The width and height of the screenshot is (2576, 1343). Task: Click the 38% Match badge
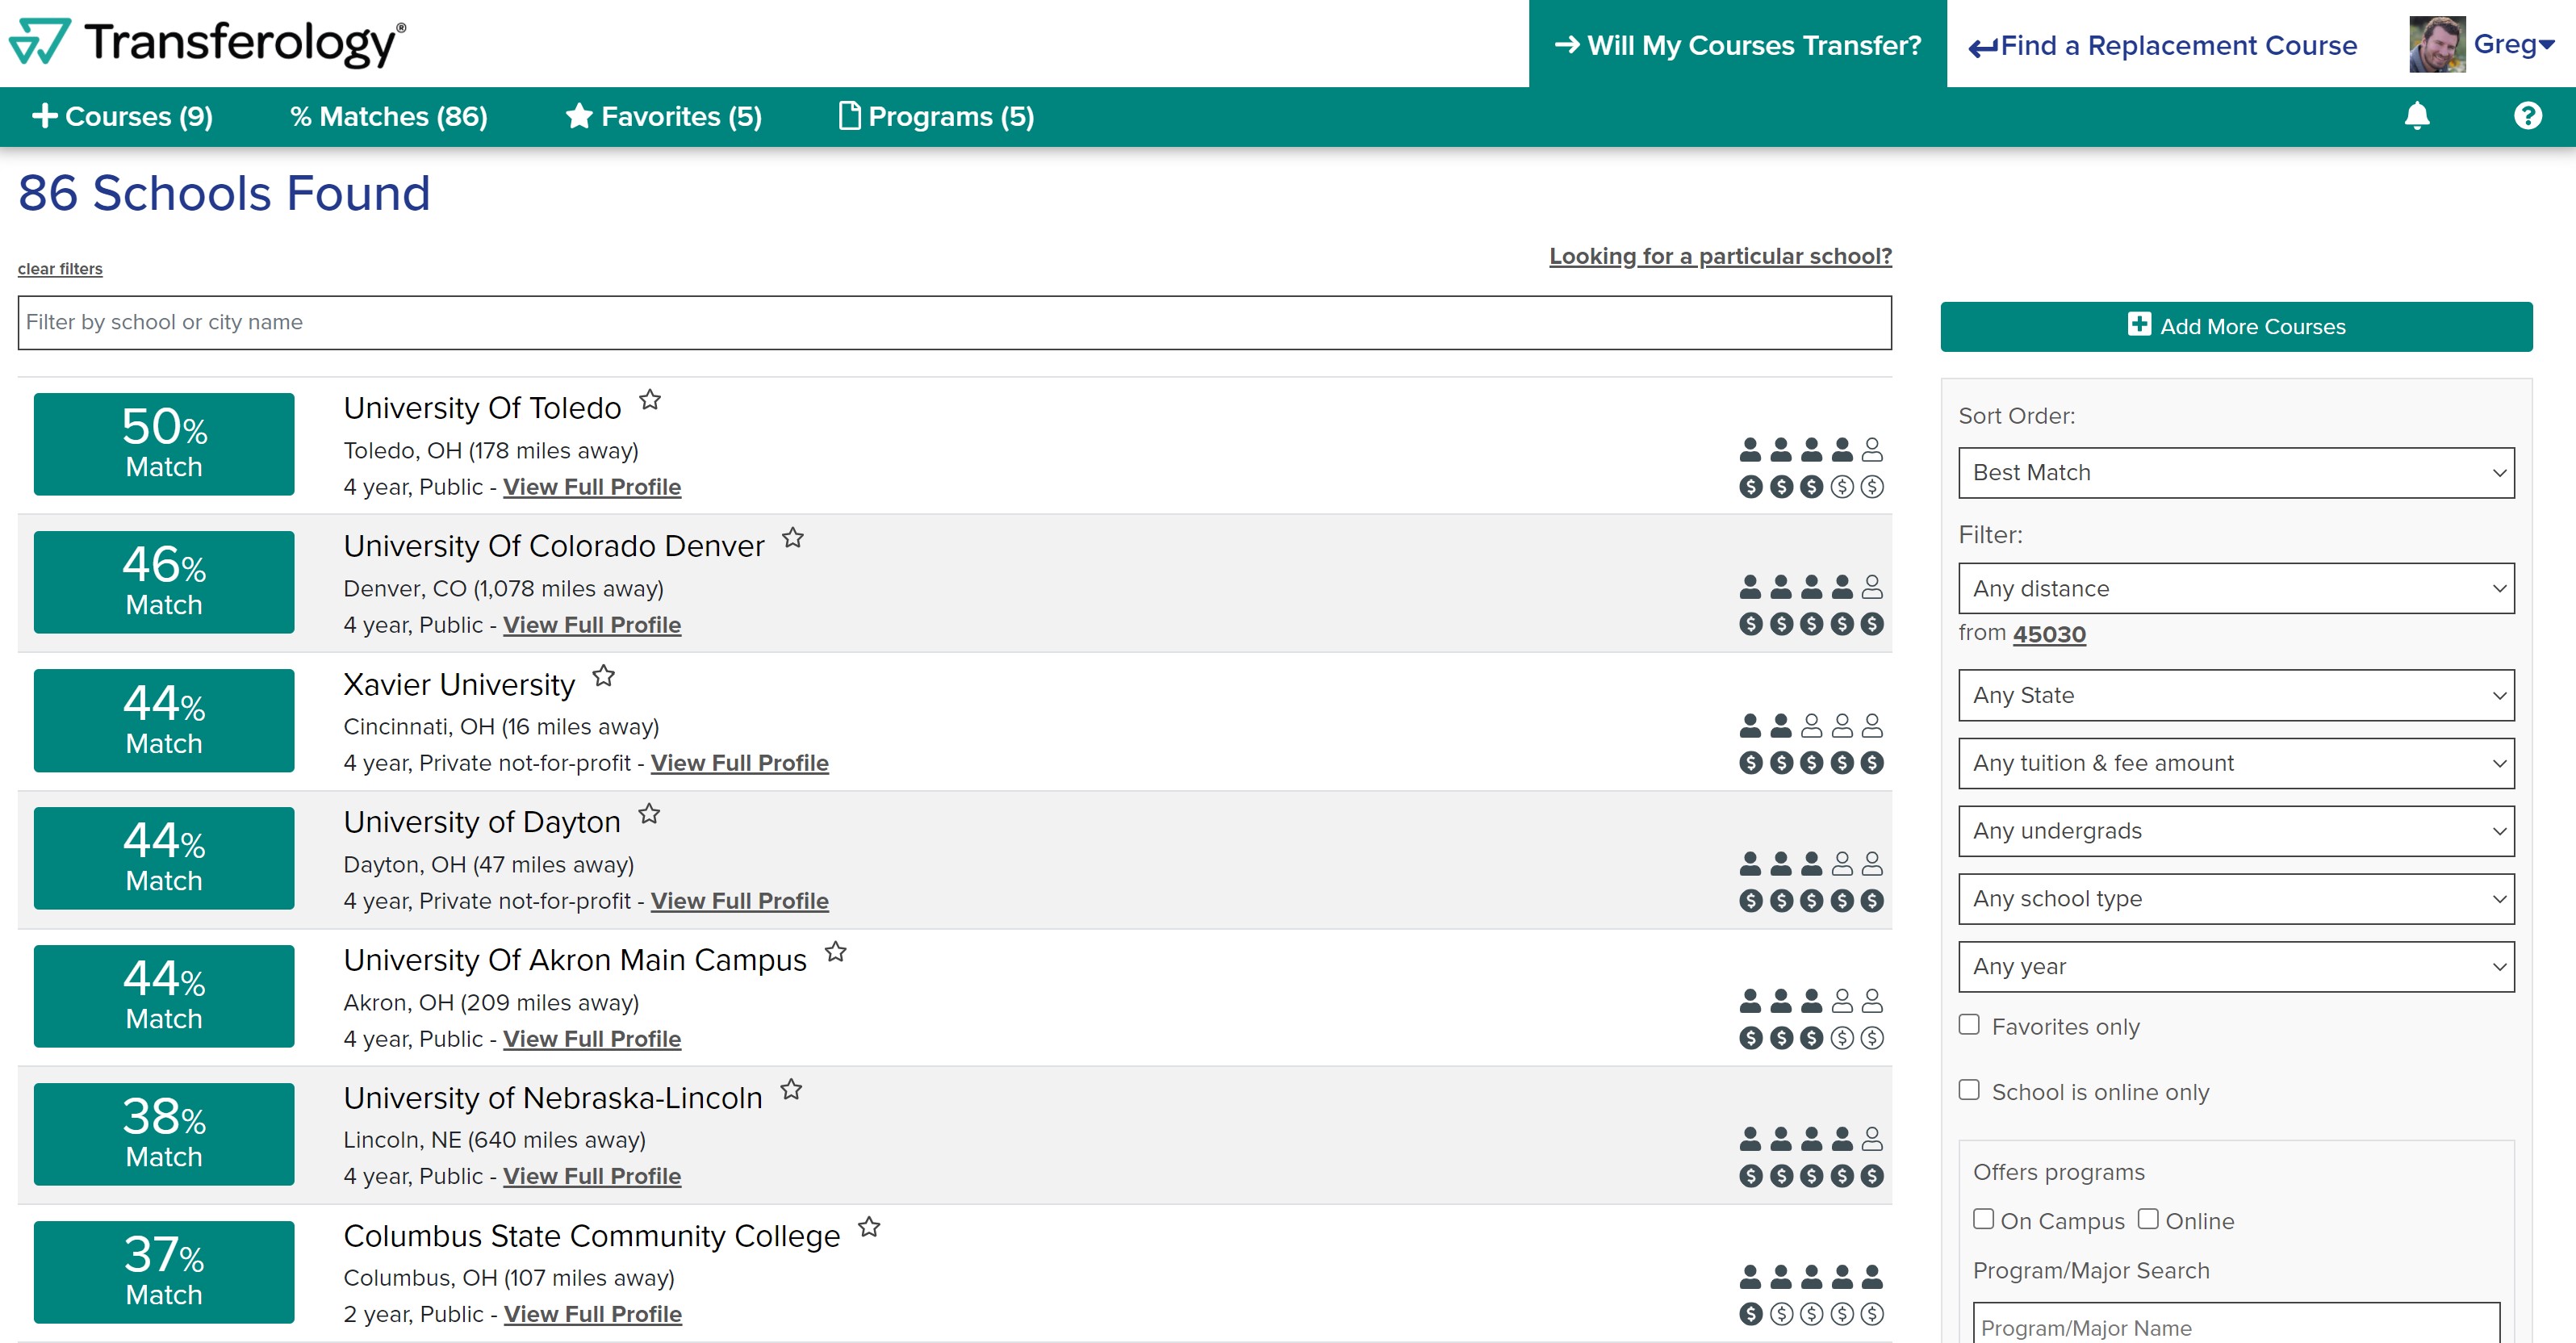[164, 1134]
